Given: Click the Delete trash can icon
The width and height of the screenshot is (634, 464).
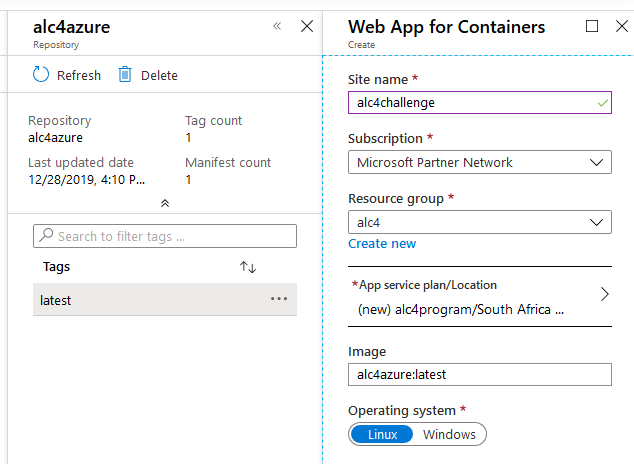Looking at the screenshot, I should pyautogui.click(x=125, y=75).
